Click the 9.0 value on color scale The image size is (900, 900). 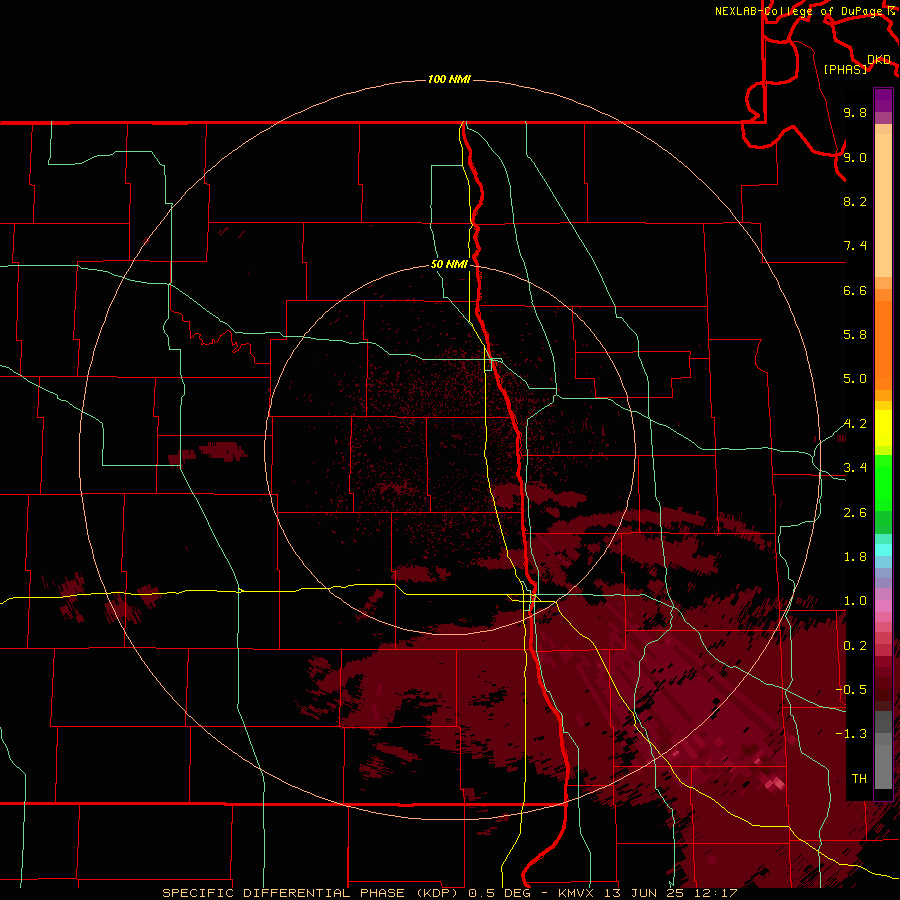click(855, 157)
